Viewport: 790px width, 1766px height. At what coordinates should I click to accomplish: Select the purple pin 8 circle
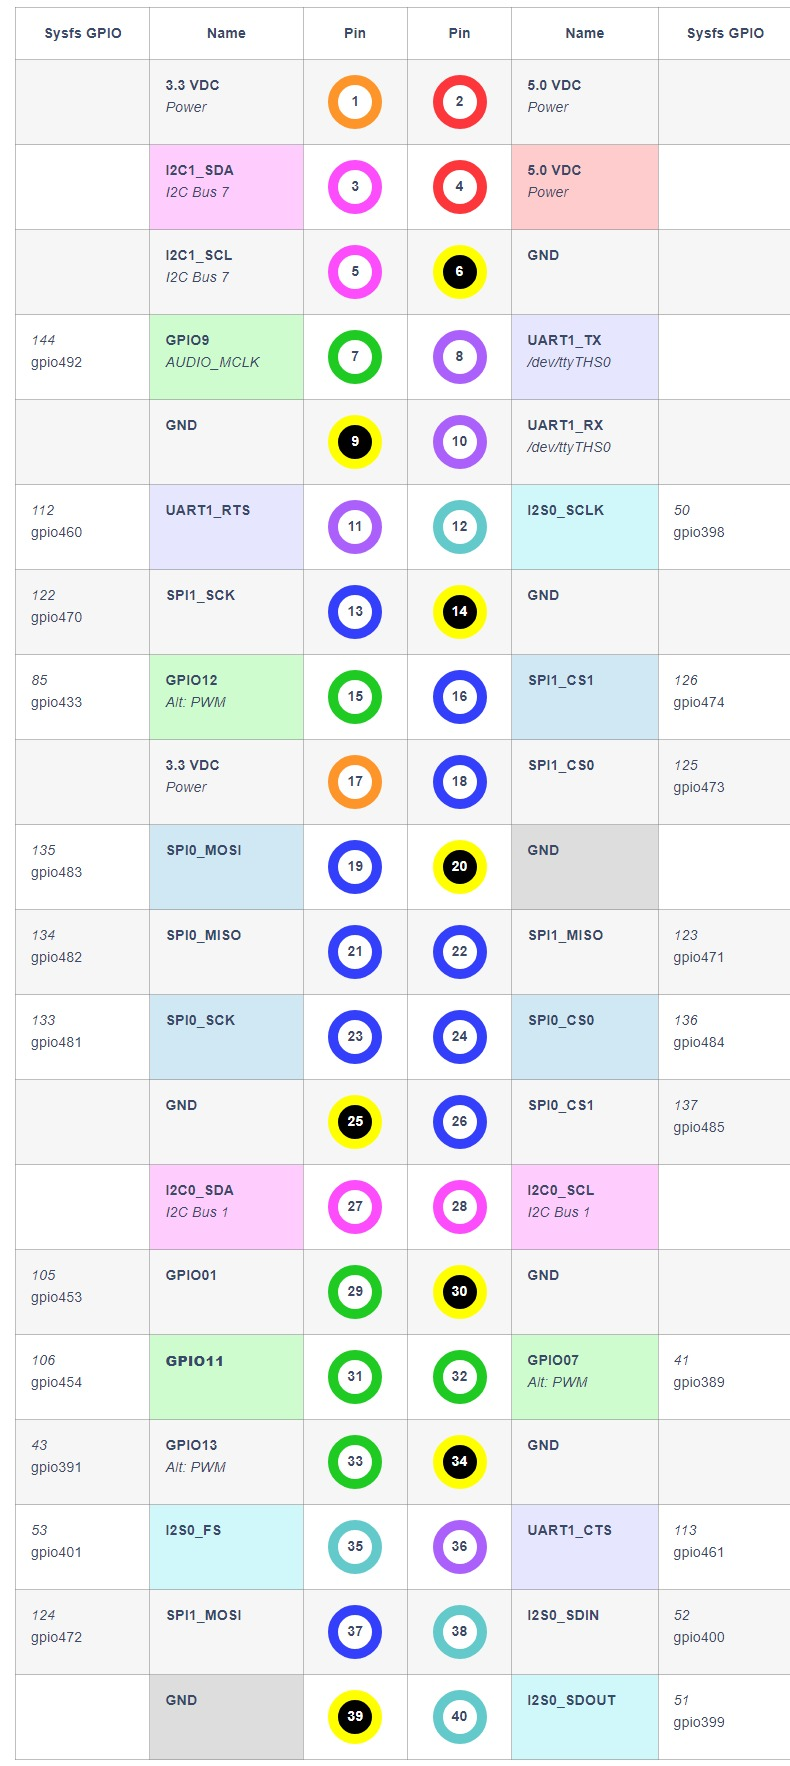[460, 357]
